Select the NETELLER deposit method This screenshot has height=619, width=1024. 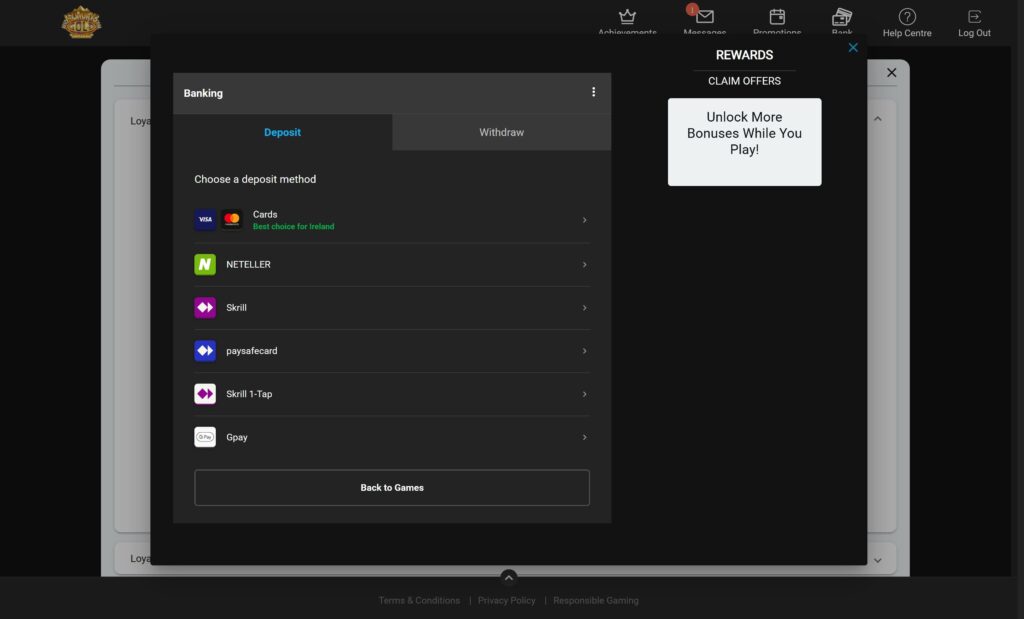pos(391,265)
